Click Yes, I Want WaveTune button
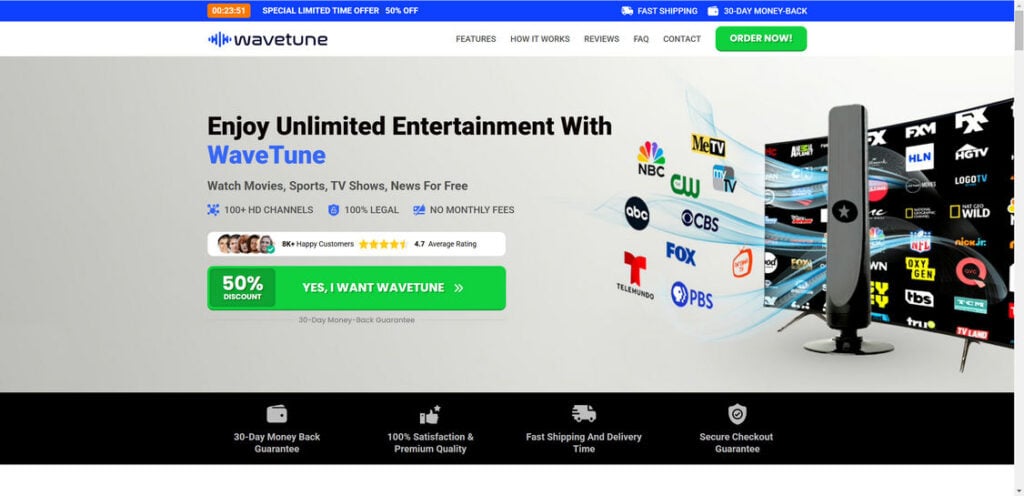This screenshot has height=496, width=1024. 357,288
